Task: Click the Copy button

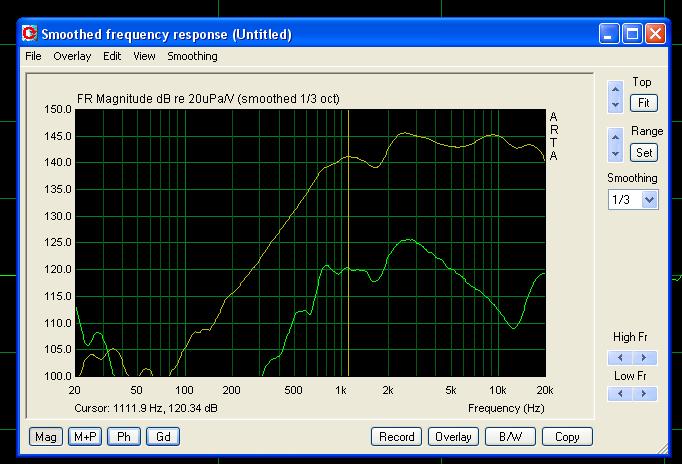Action: coord(567,437)
